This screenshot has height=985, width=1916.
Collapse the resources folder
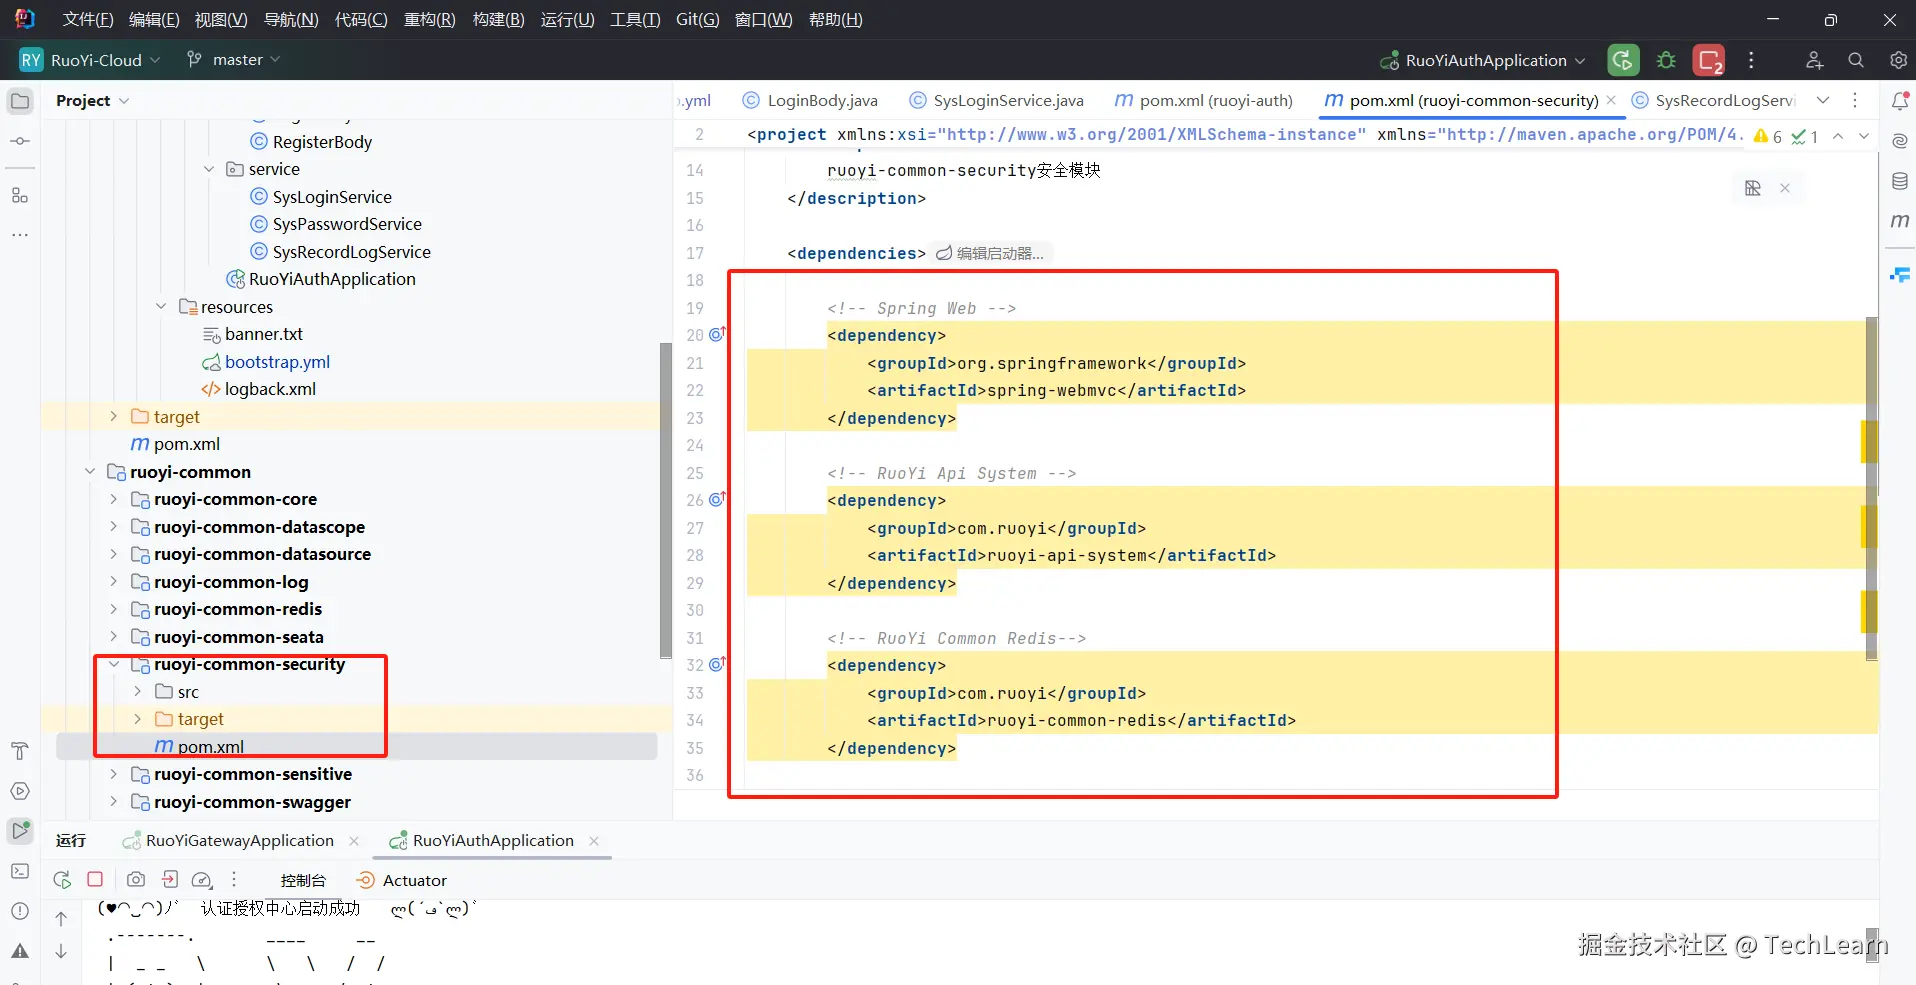coord(161,307)
